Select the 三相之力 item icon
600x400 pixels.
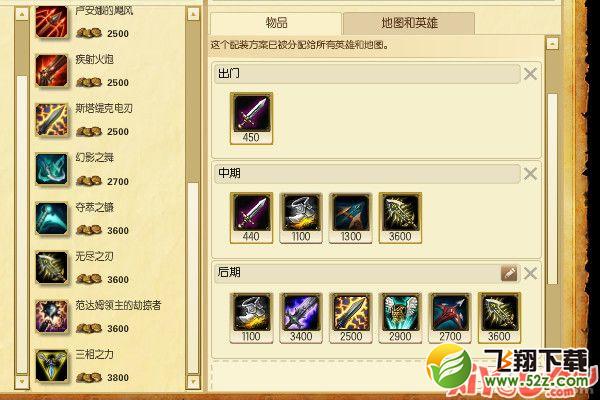point(51,366)
